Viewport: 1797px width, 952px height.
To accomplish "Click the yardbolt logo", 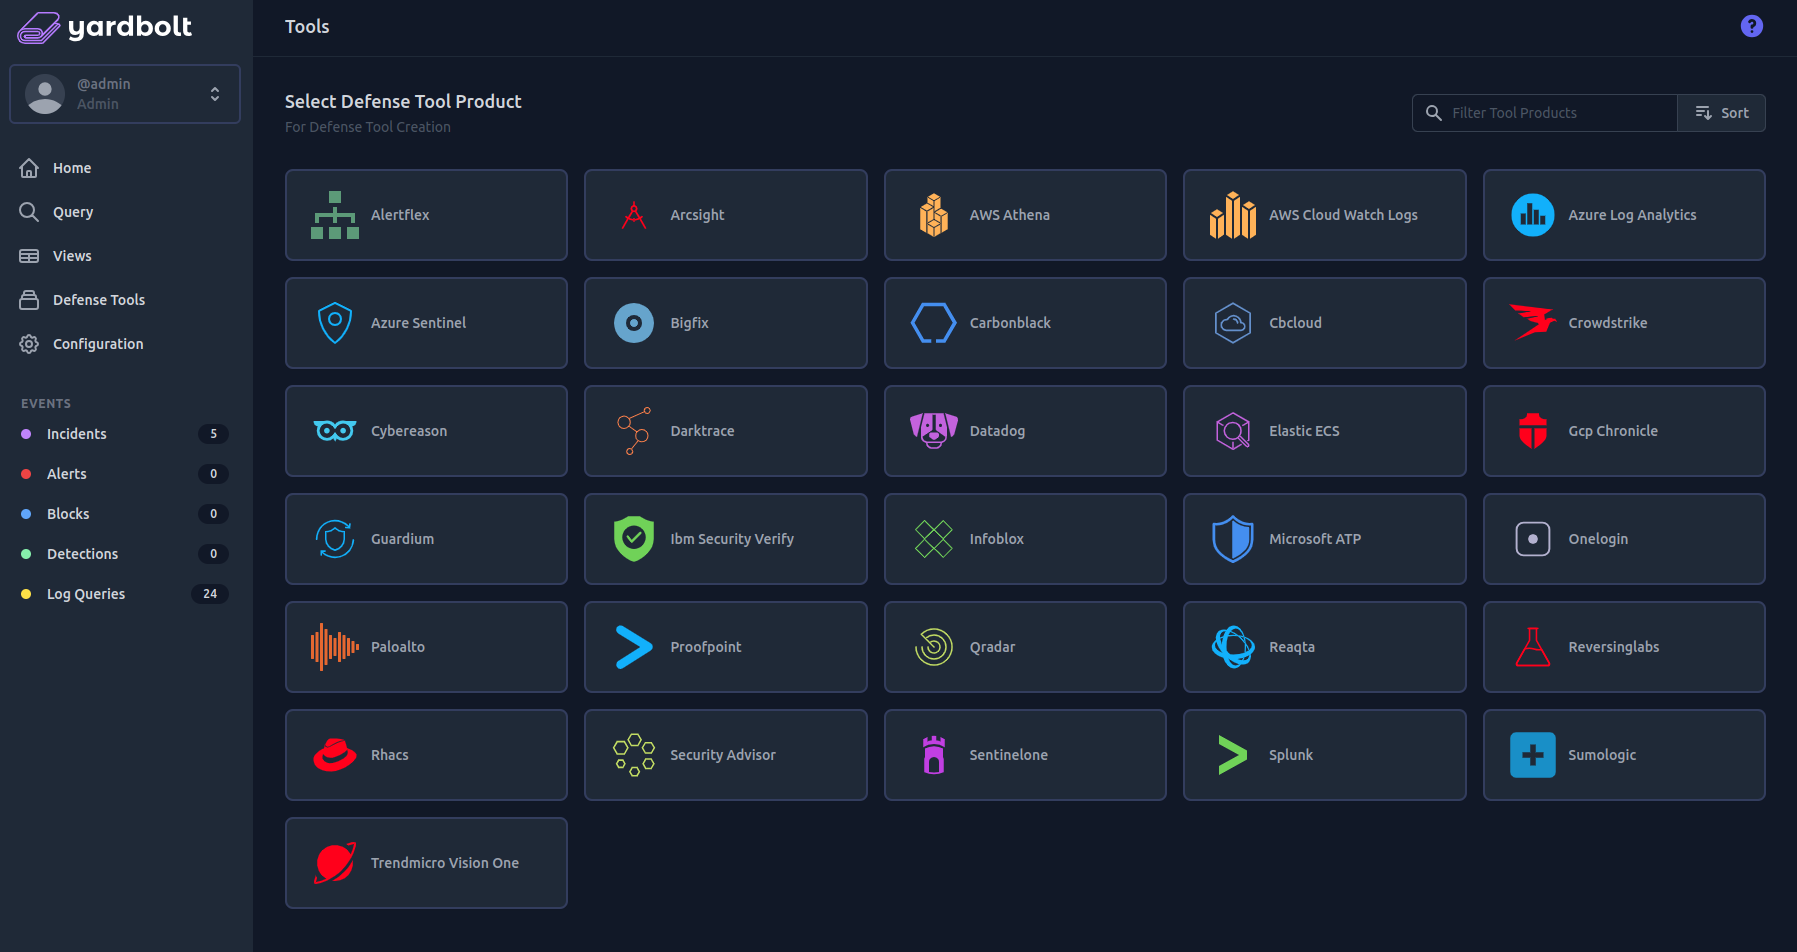I will [x=104, y=27].
